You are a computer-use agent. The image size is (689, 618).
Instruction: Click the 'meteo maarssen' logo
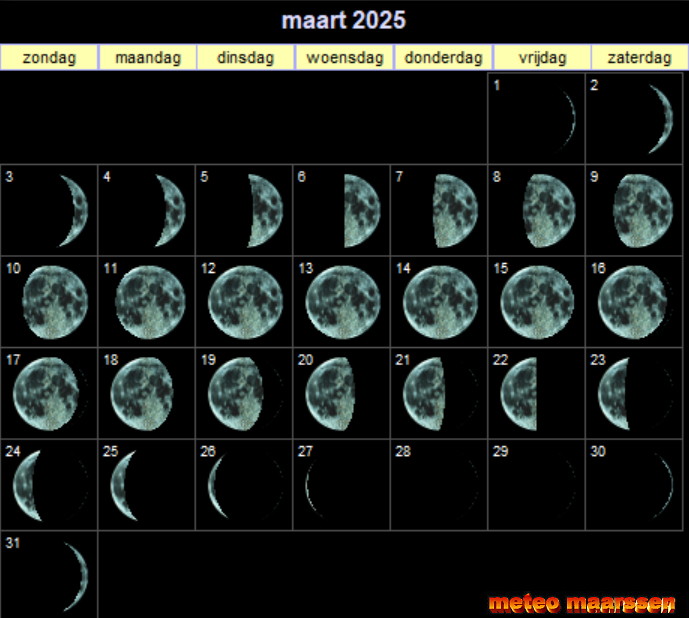pos(582,603)
